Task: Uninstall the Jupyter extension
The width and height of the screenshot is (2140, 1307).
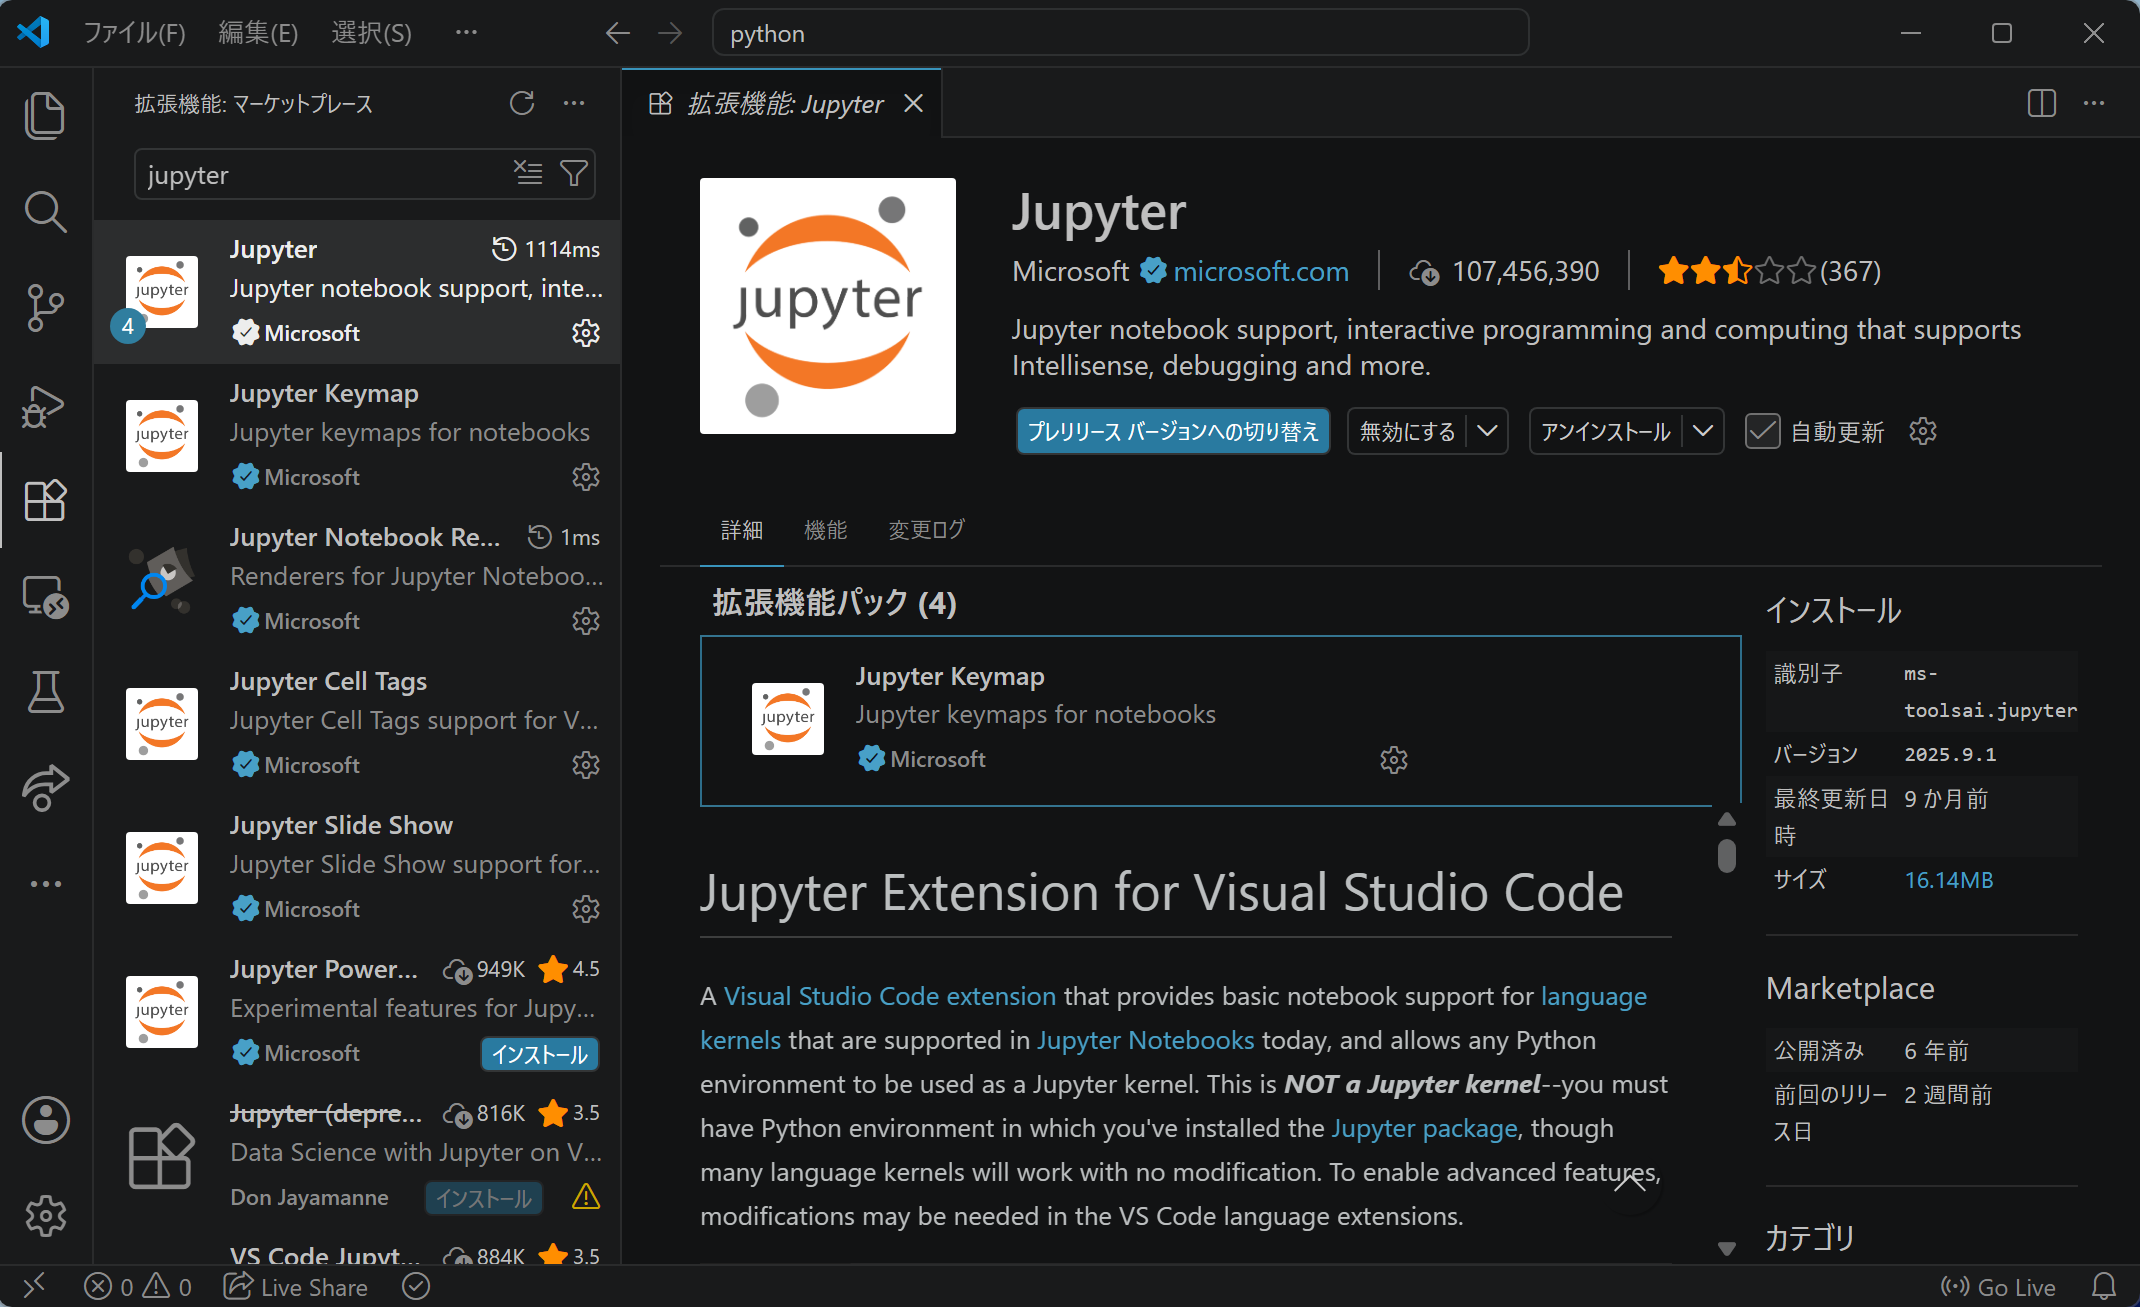Action: tap(1606, 431)
